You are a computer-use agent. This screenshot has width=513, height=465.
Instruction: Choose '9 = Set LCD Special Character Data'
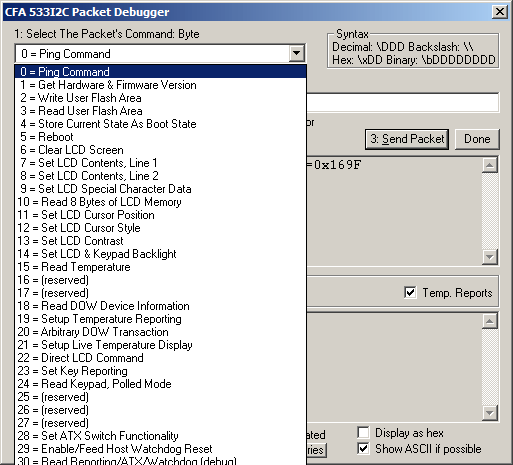pos(160,189)
